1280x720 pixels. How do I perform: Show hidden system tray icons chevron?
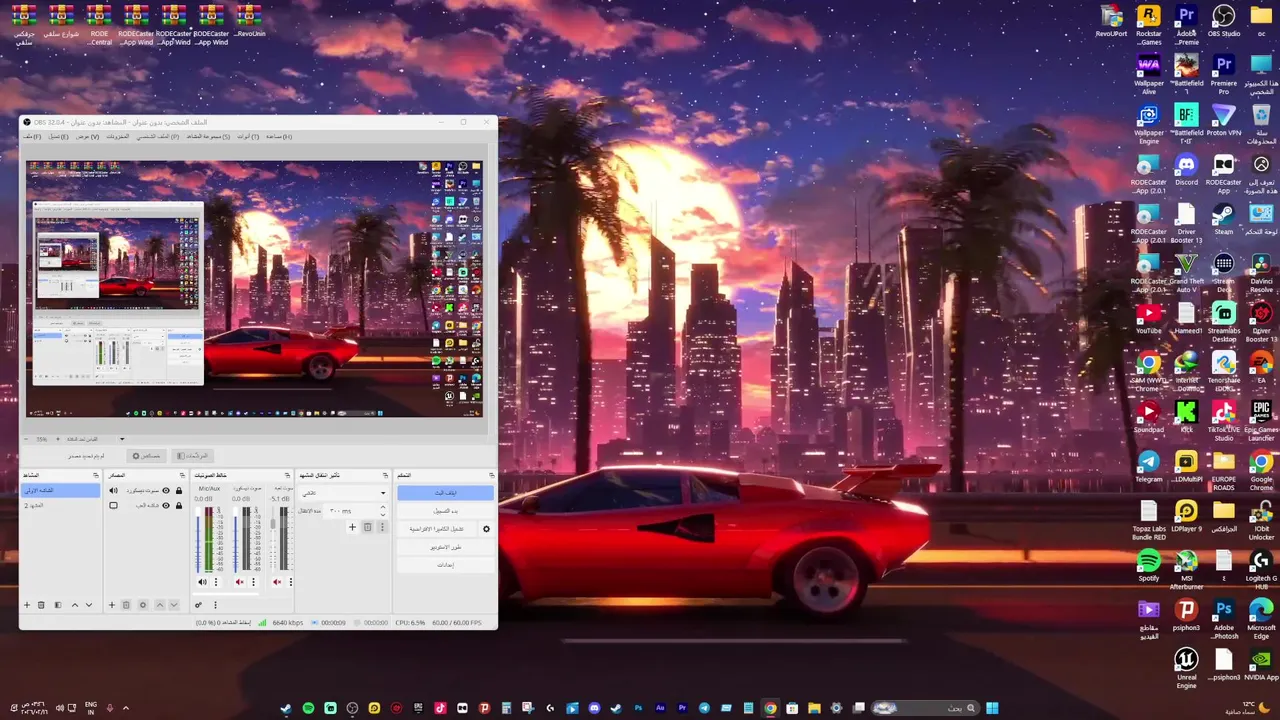click(126, 708)
